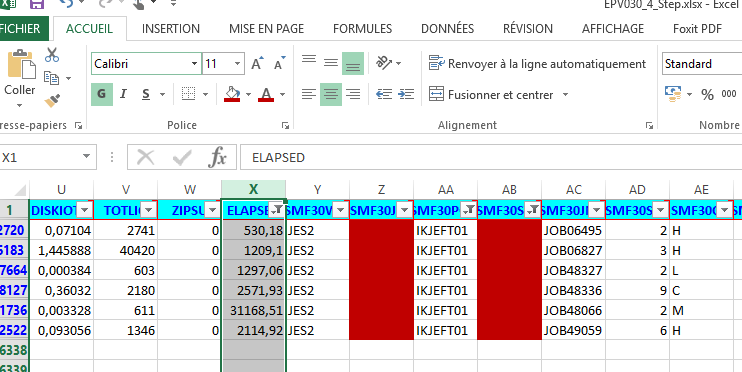Click the formula confirm check icon
The width and height of the screenshot is (742, 372).
pyautogui.click(x=182, y=157)
